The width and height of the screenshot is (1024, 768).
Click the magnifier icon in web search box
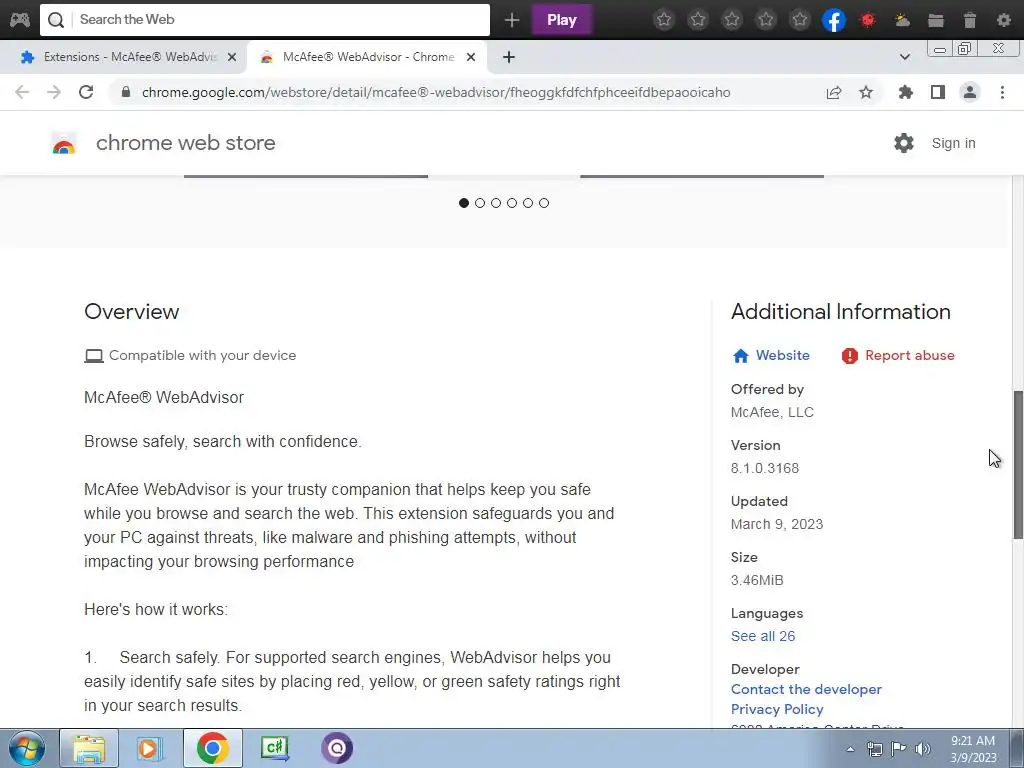click(x=56, y=20)
